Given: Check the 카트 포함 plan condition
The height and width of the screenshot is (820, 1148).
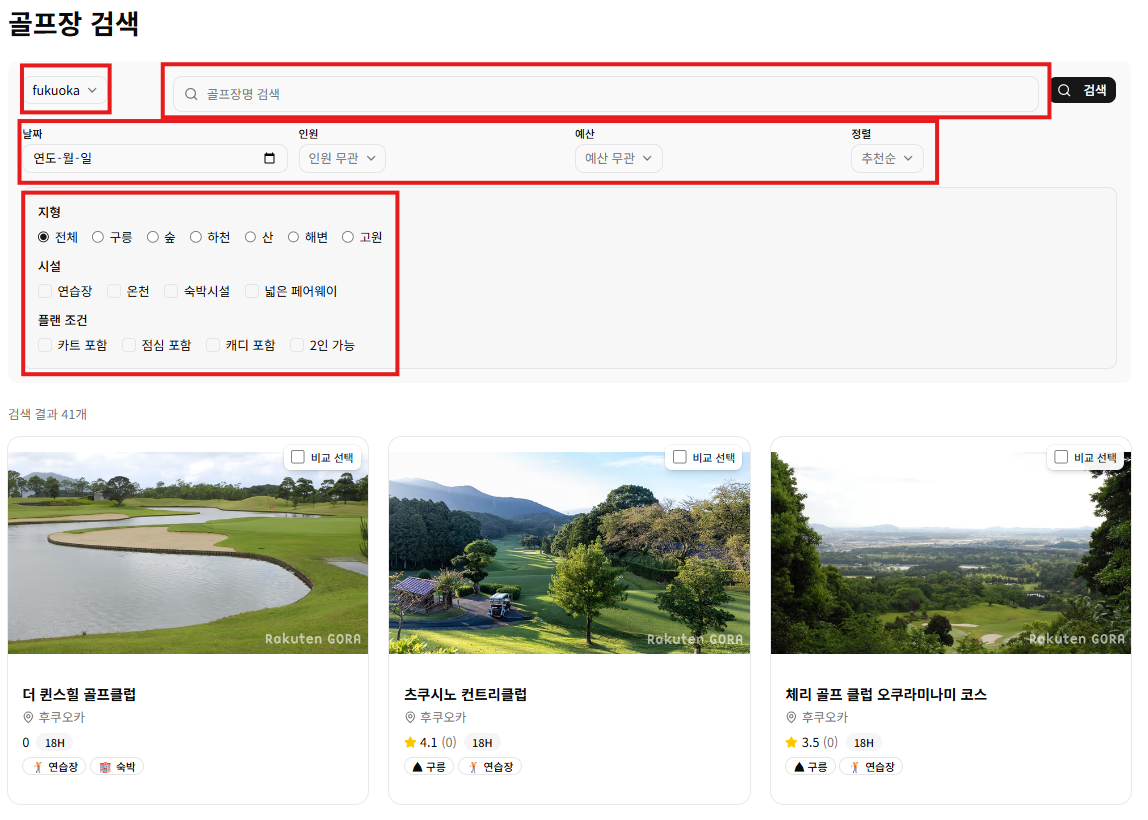Looking at the screenshot, I should [45, 345].
